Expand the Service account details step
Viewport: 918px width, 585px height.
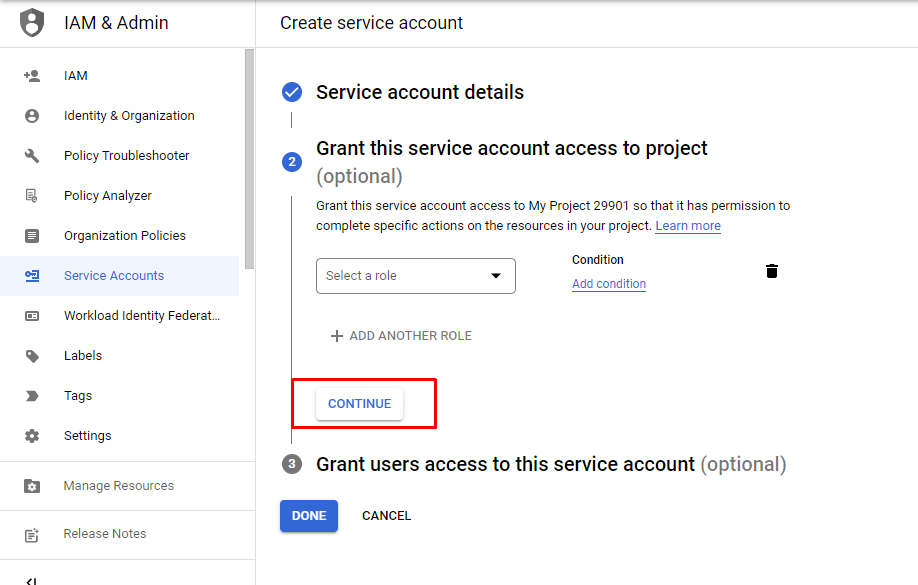tap(419, 92)
